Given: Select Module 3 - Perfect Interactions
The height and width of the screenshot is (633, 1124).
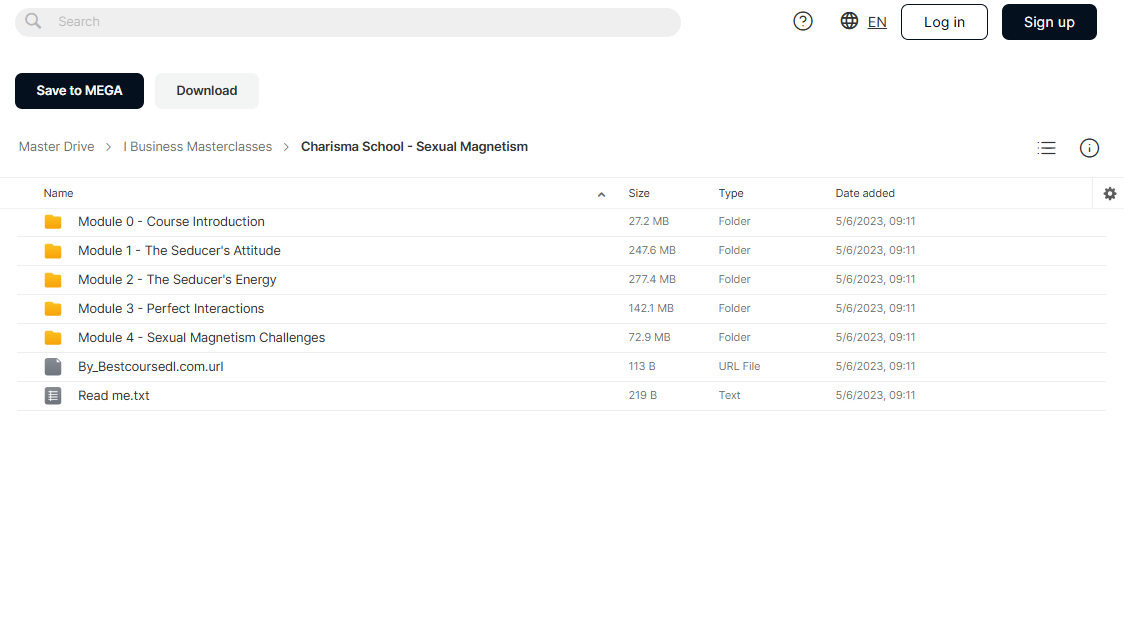Looking at the screenshot, I should 171,309.
